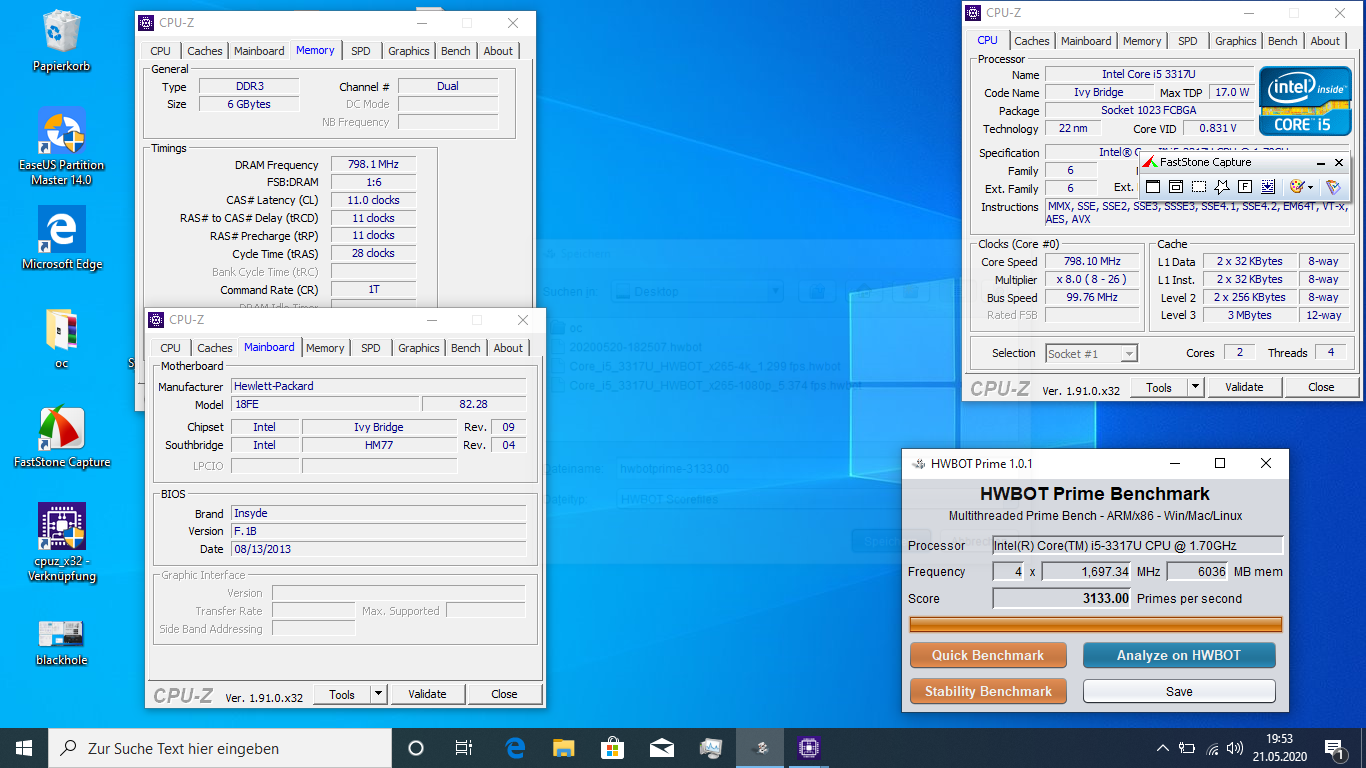The height and width of the screenshot is (768, 1366).
Task: Click Tools button in Mainboard window
Action: [342, 694]
